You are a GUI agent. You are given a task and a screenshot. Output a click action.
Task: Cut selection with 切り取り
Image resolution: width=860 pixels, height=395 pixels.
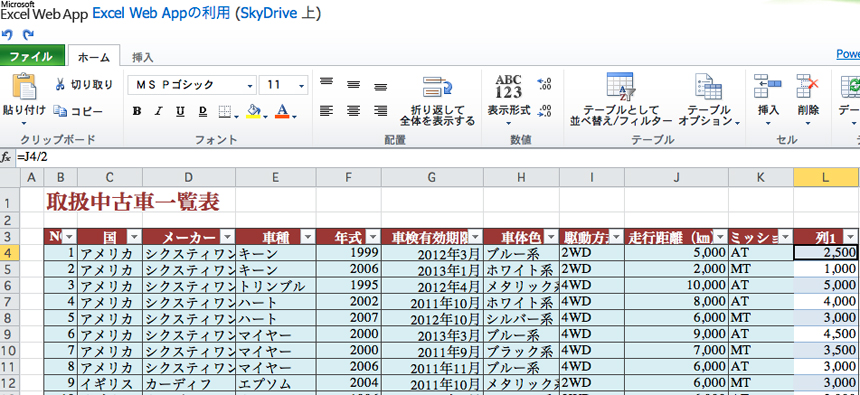pos(84,84)
